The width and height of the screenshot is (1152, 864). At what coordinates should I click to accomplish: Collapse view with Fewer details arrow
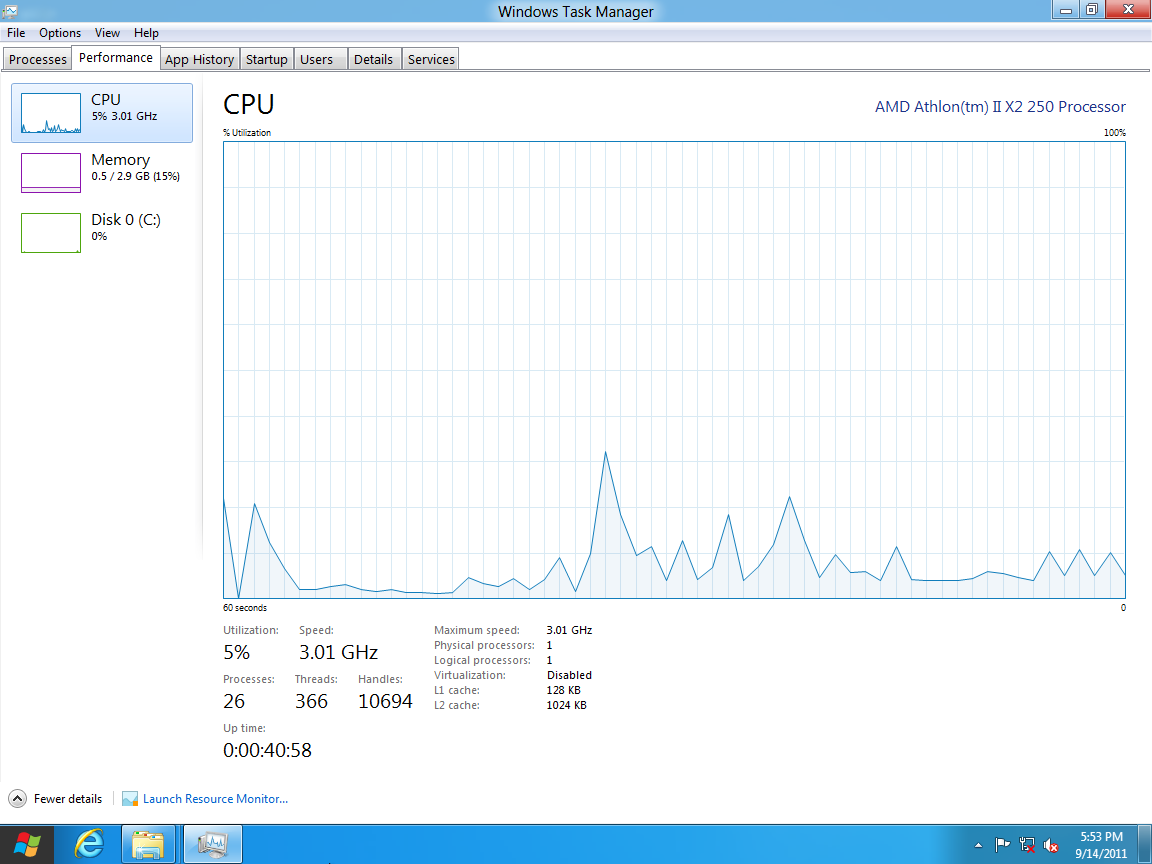[18, 799]
